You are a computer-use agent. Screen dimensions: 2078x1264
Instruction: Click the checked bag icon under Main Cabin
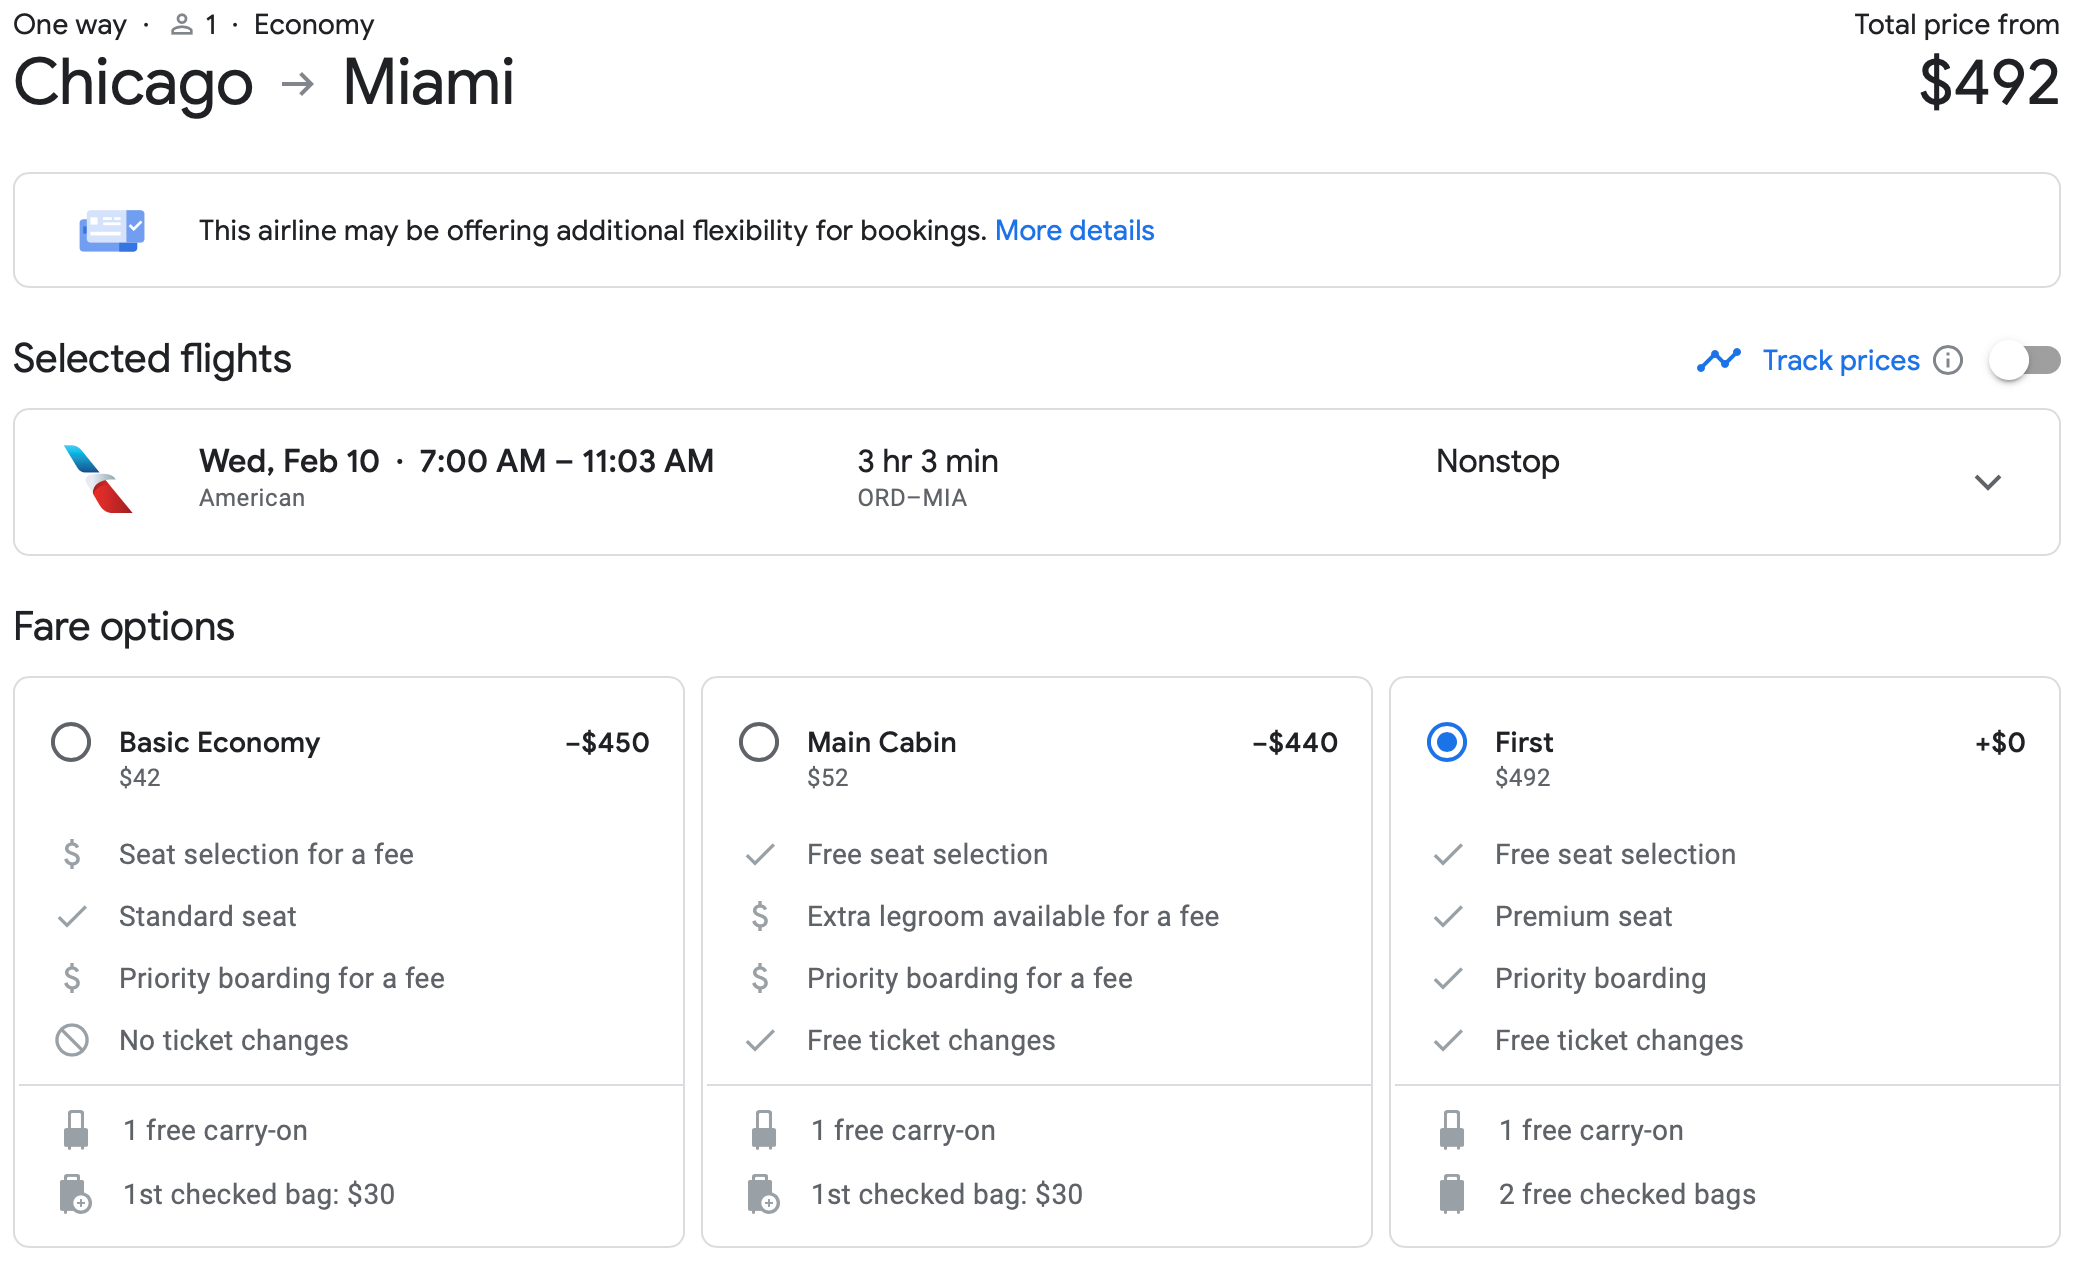764,1193
